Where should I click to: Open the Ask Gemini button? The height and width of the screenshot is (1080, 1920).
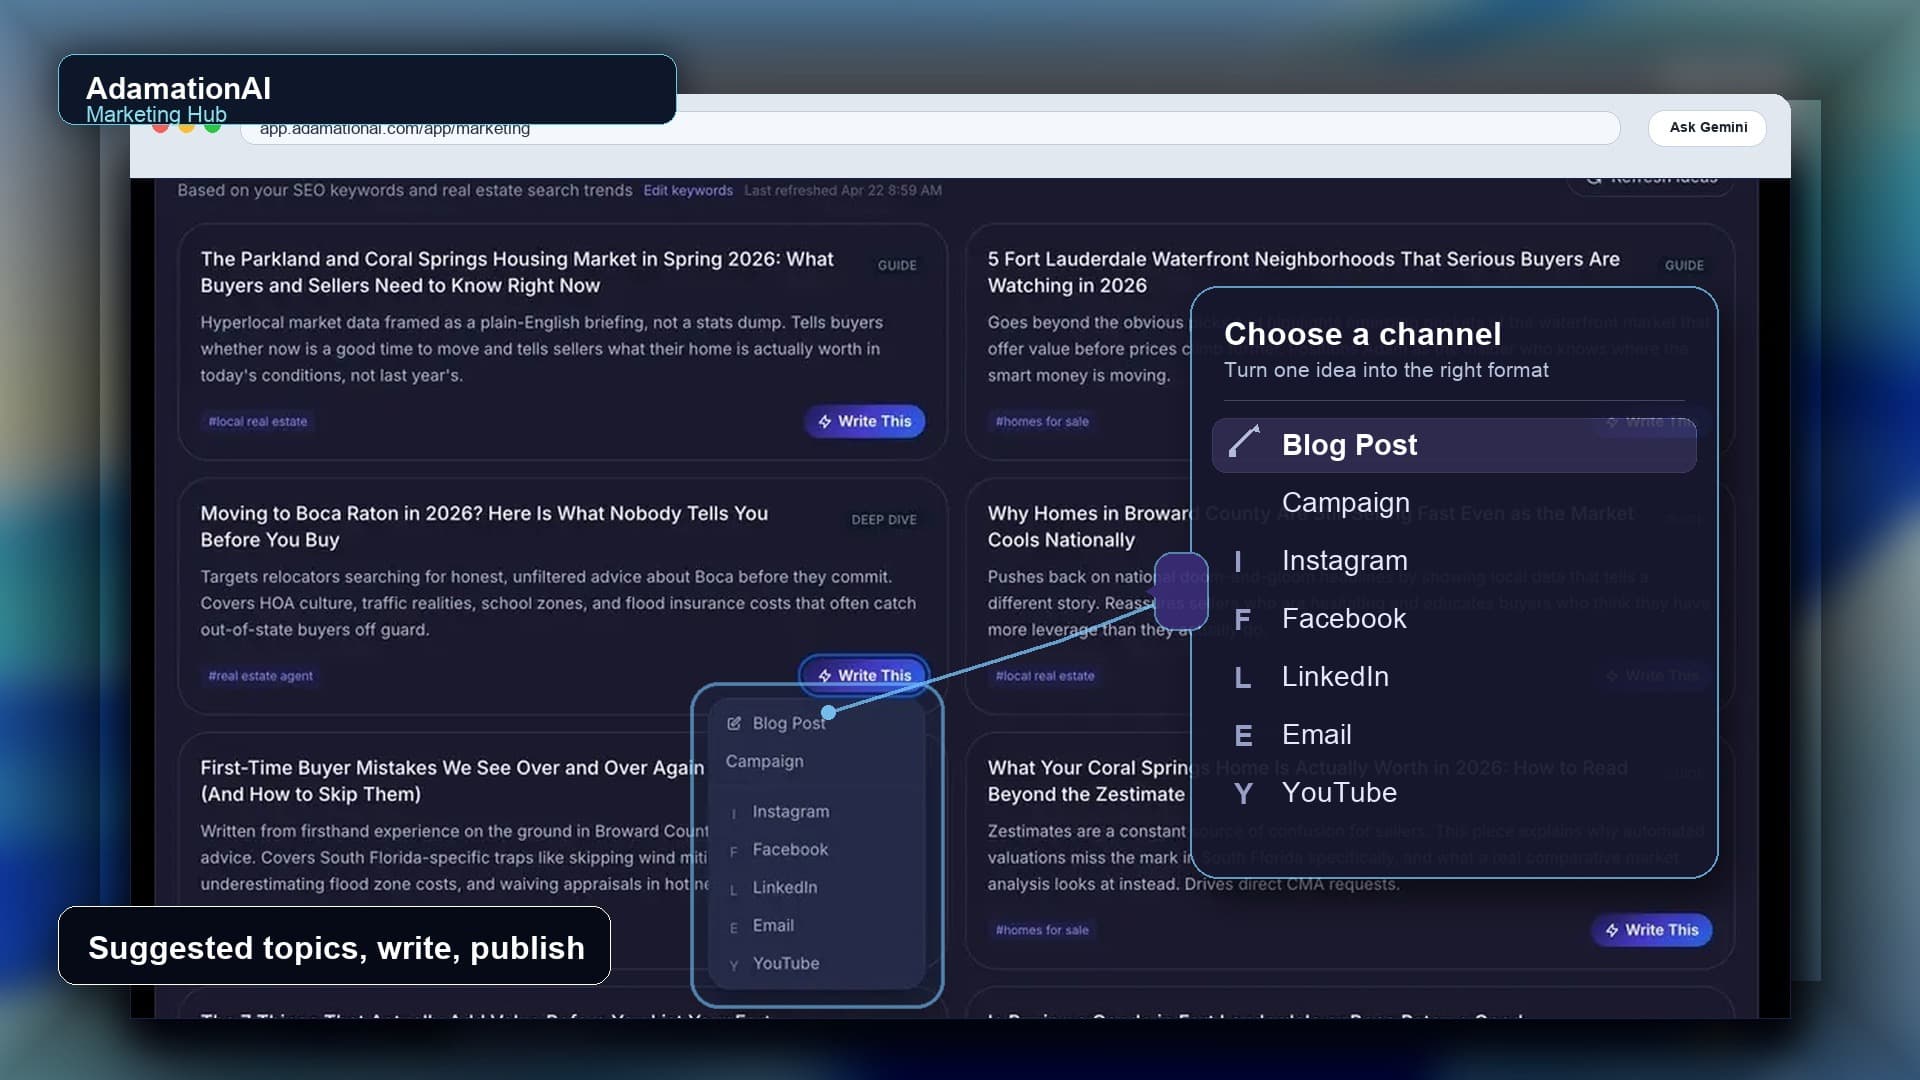[1707, 127]
